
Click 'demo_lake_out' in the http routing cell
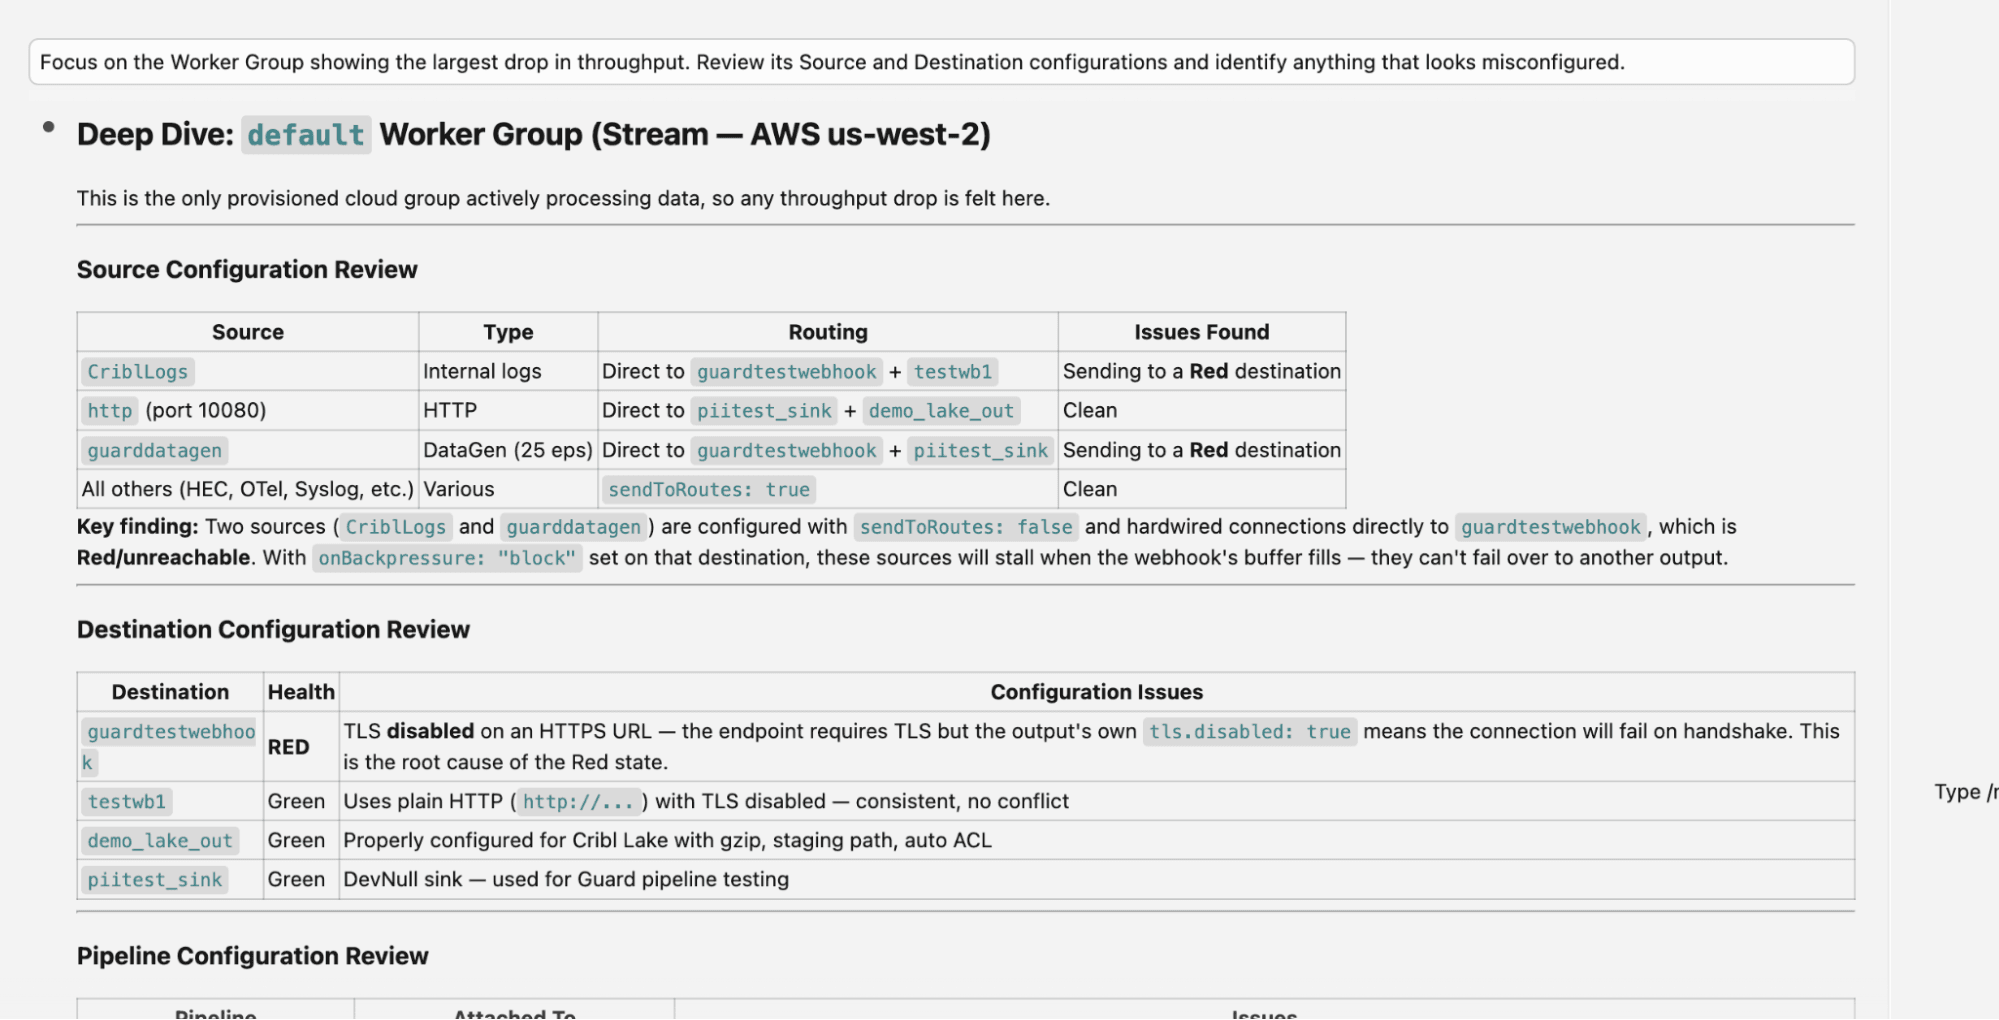[x=941, y=411]
